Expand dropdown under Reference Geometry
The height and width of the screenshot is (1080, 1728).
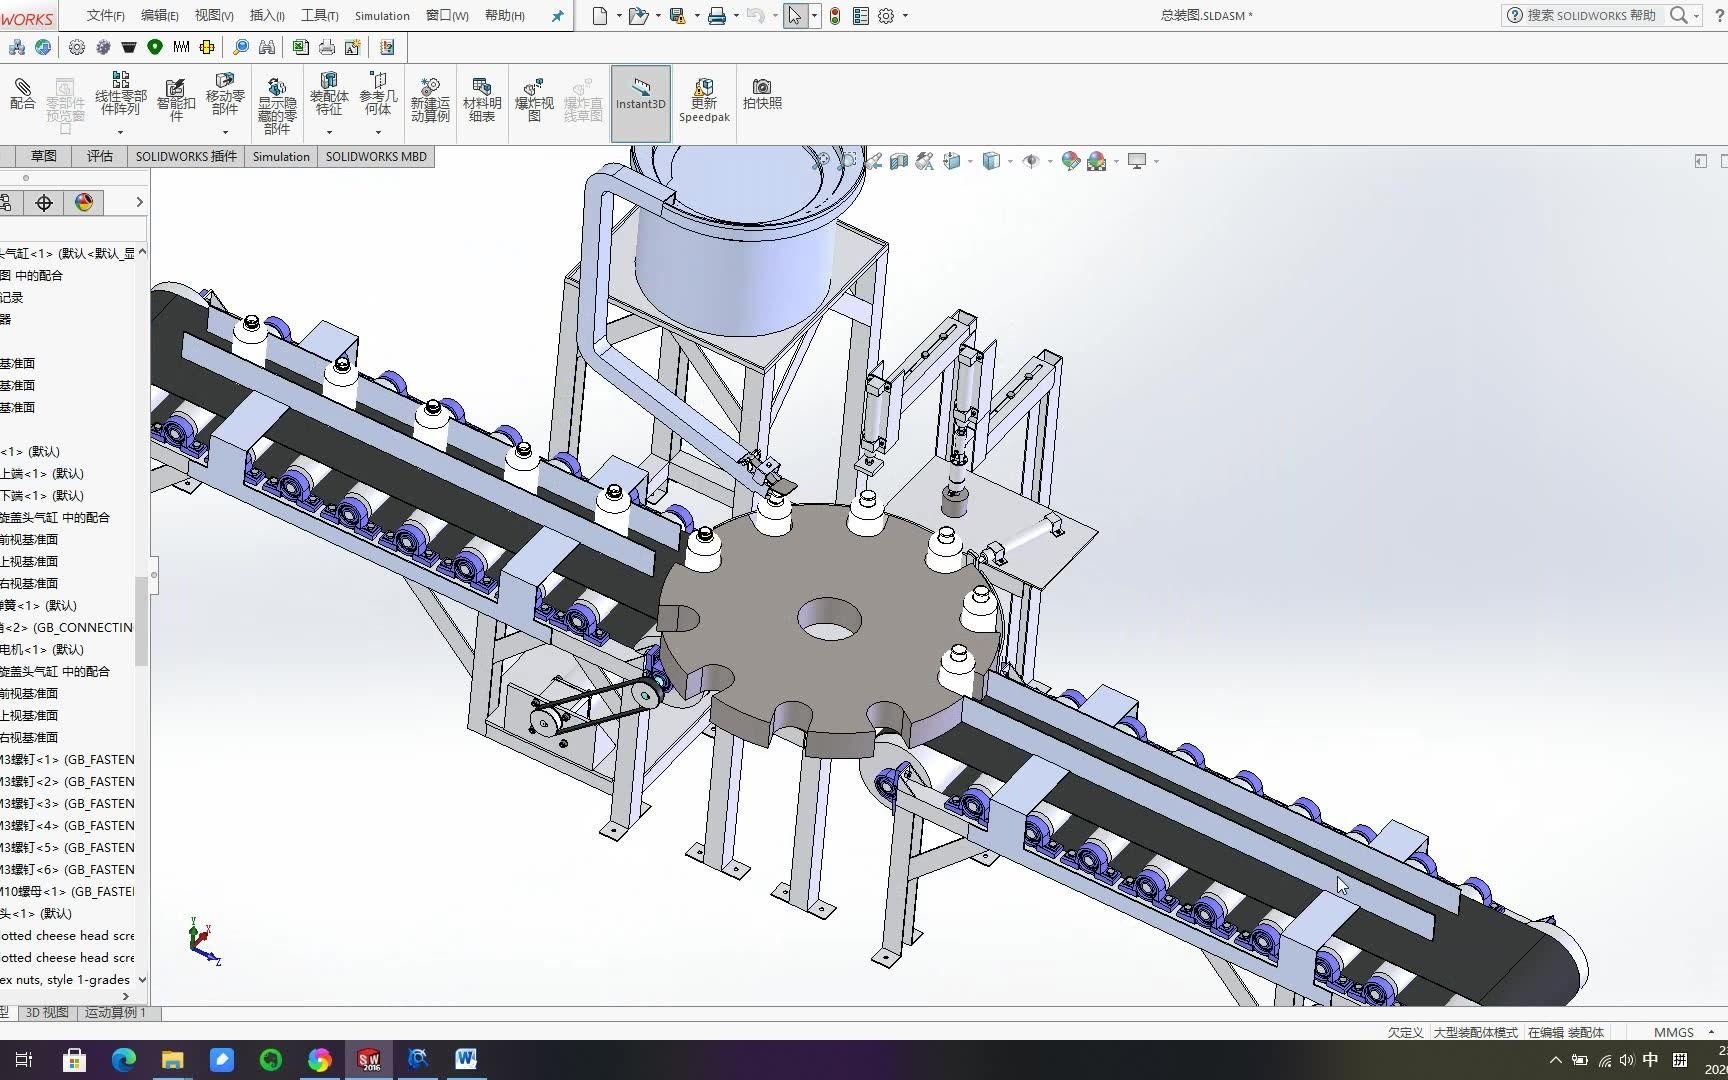tap(378, 132)
